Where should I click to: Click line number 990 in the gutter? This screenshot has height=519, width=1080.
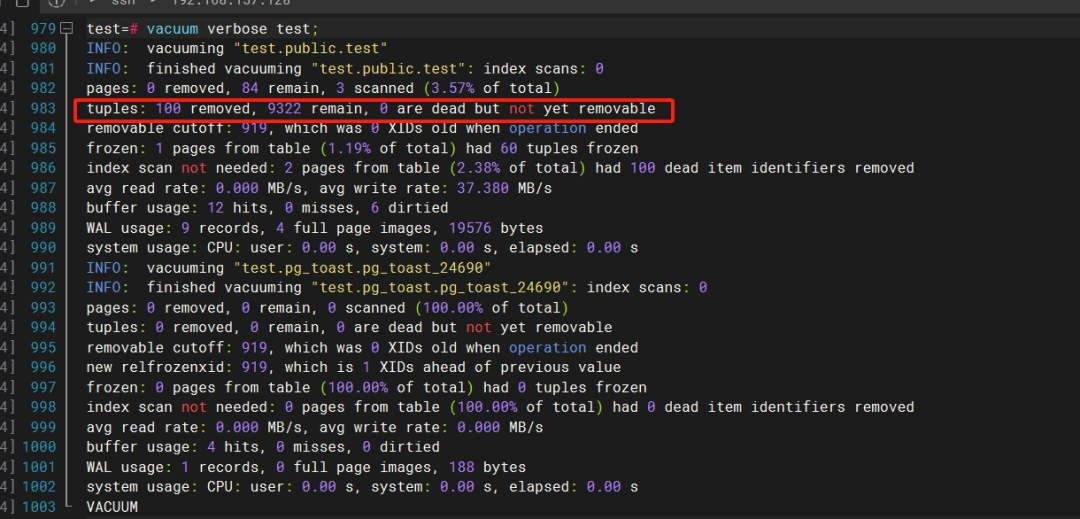43,248
